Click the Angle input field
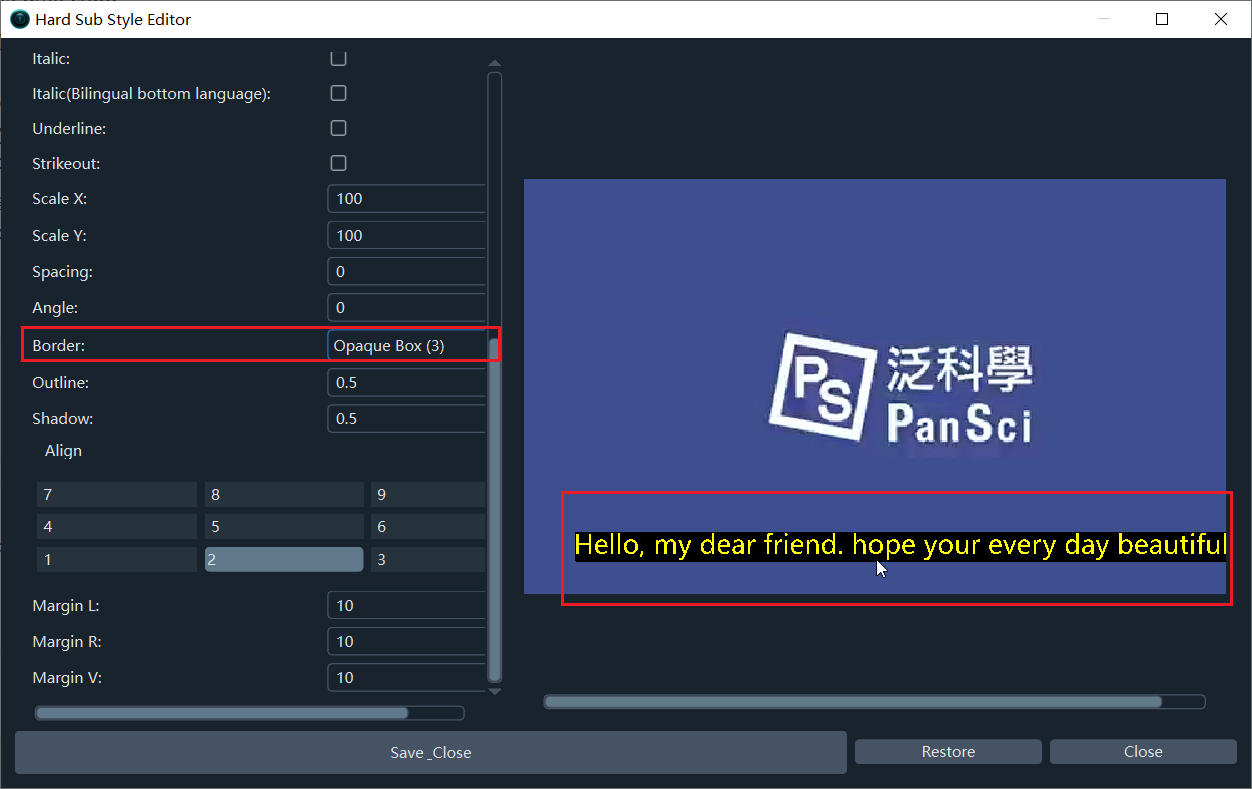Image resolution: width=1252 pixels, height=789 pixels. click(x=407, y=308)
